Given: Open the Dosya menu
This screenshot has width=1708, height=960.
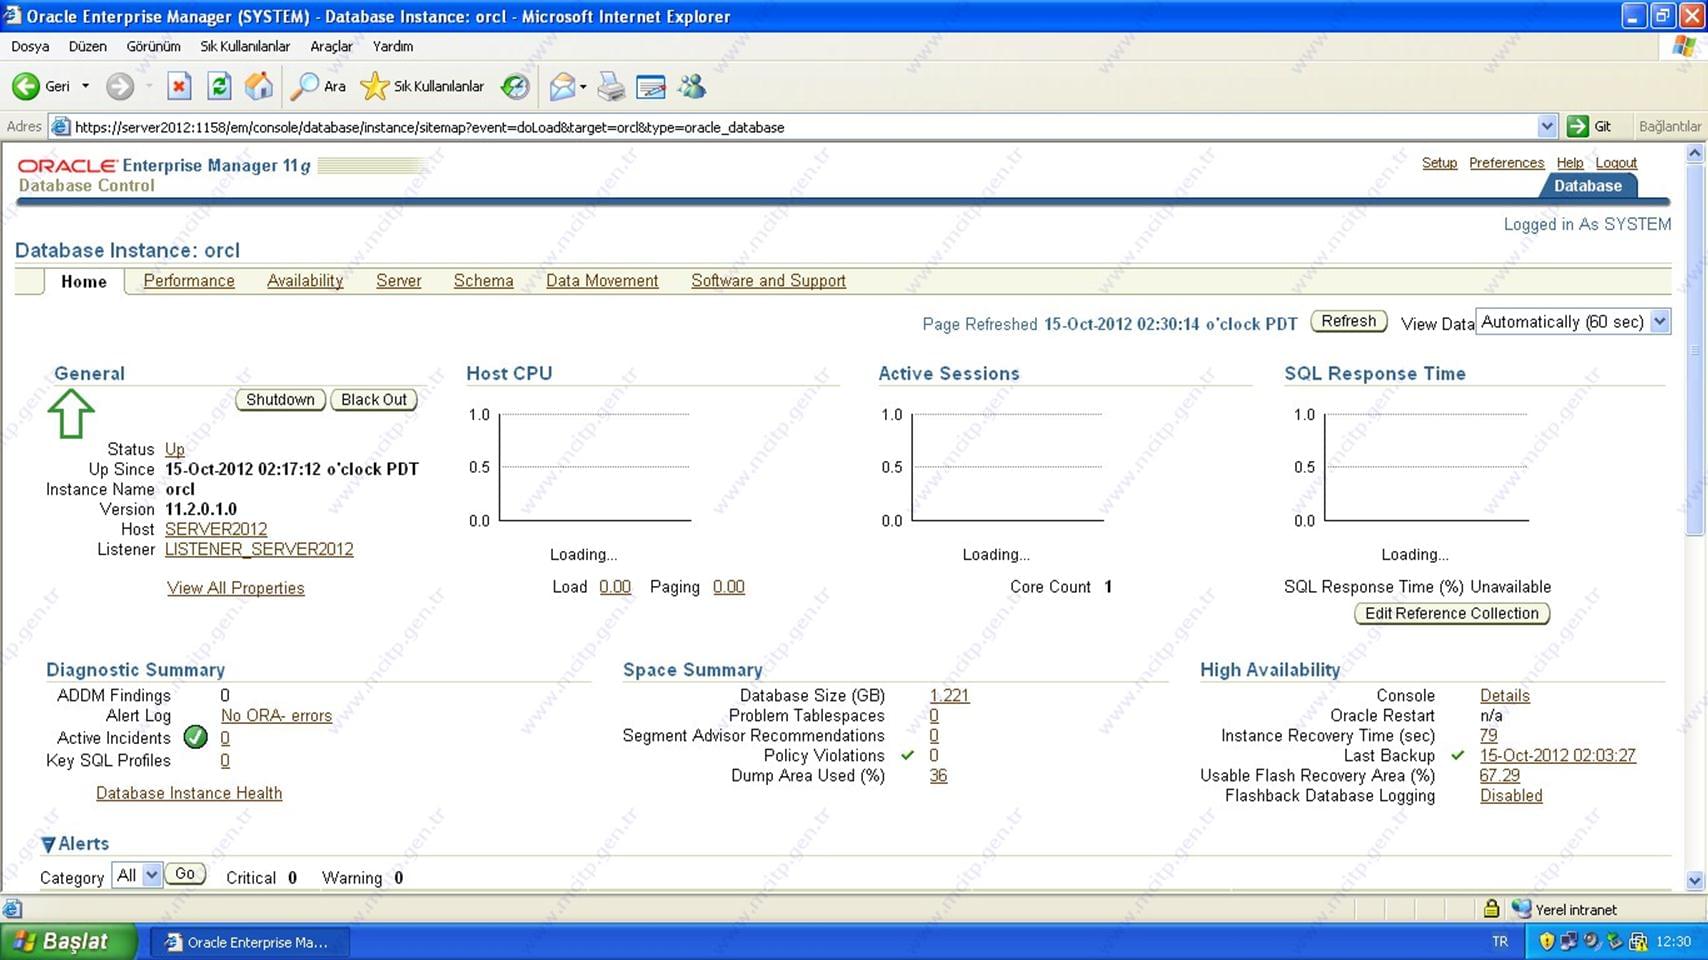Looking at the screenshot, I should (x=30, y=46).
